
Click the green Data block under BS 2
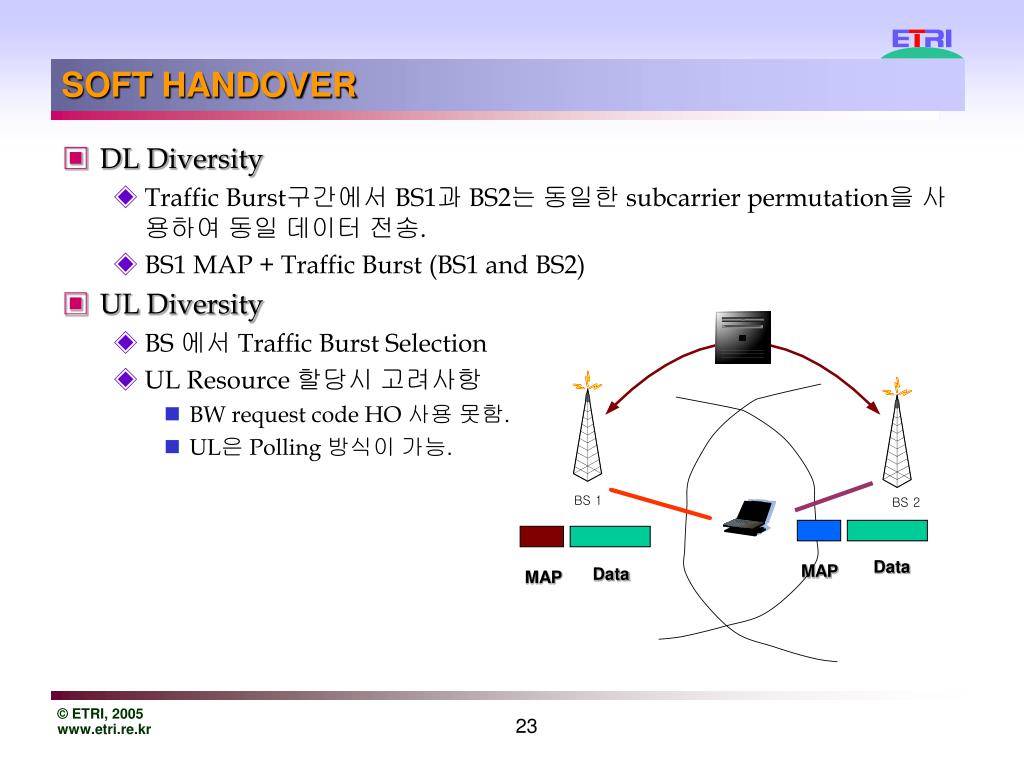tap(887, 530)
